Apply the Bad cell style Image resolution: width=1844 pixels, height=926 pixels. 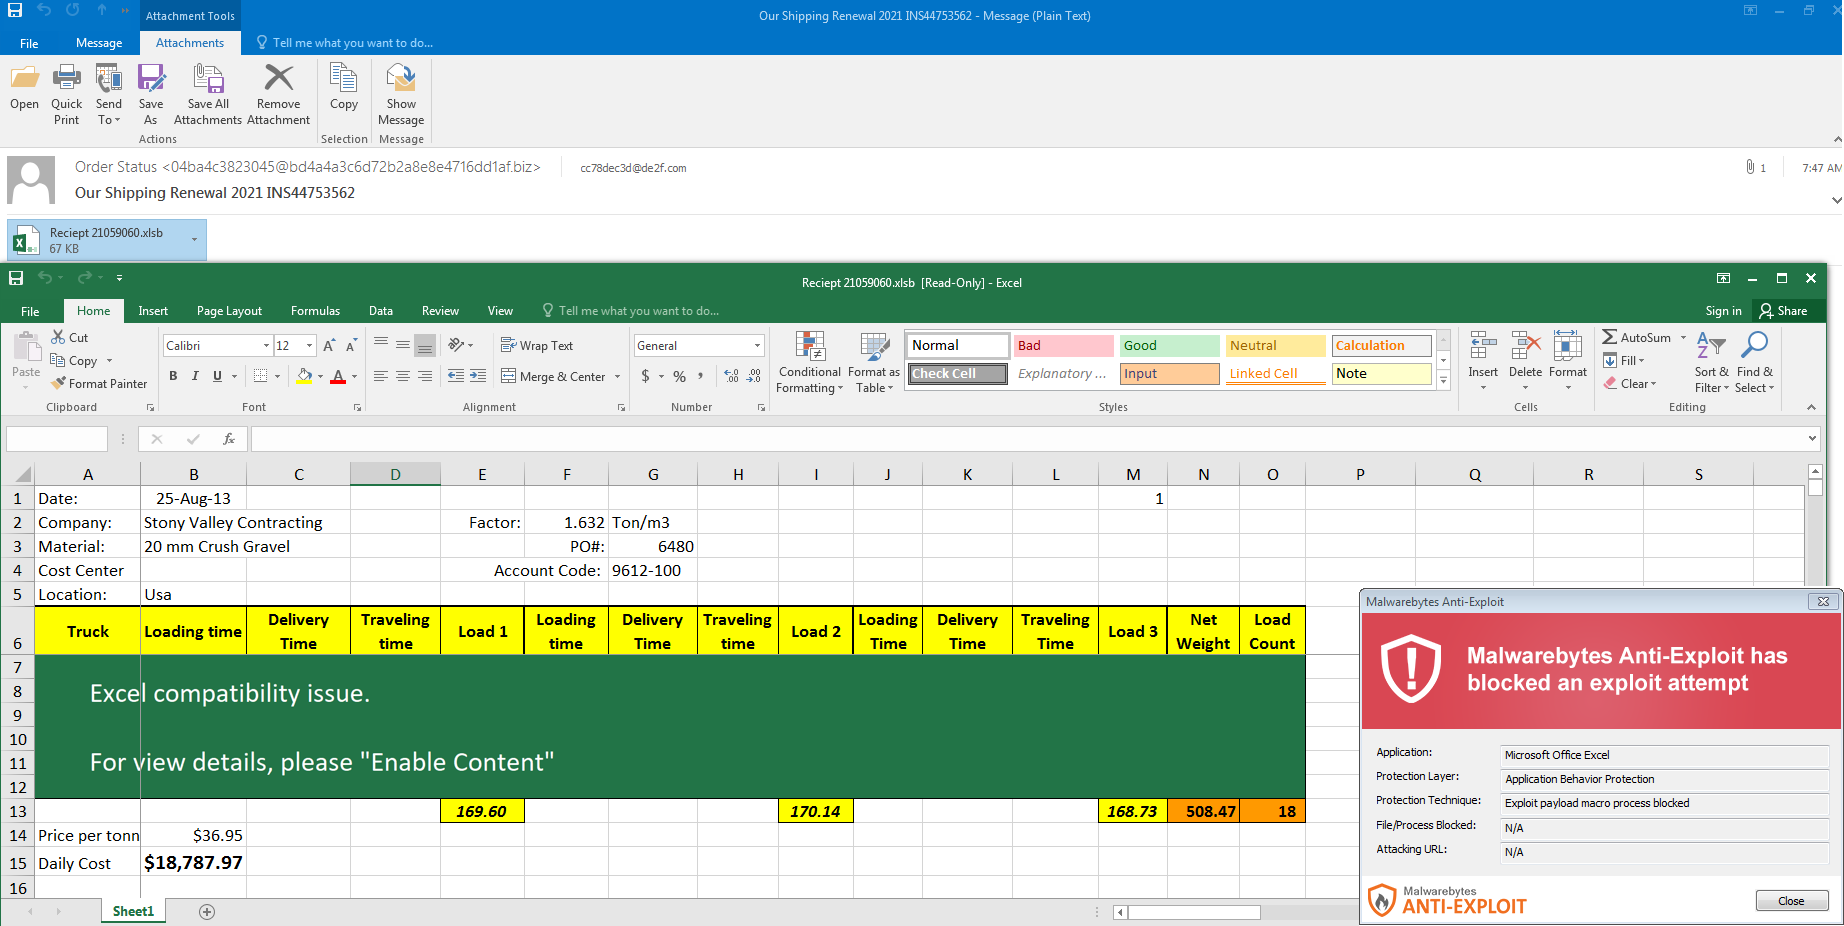(1063, 345)
